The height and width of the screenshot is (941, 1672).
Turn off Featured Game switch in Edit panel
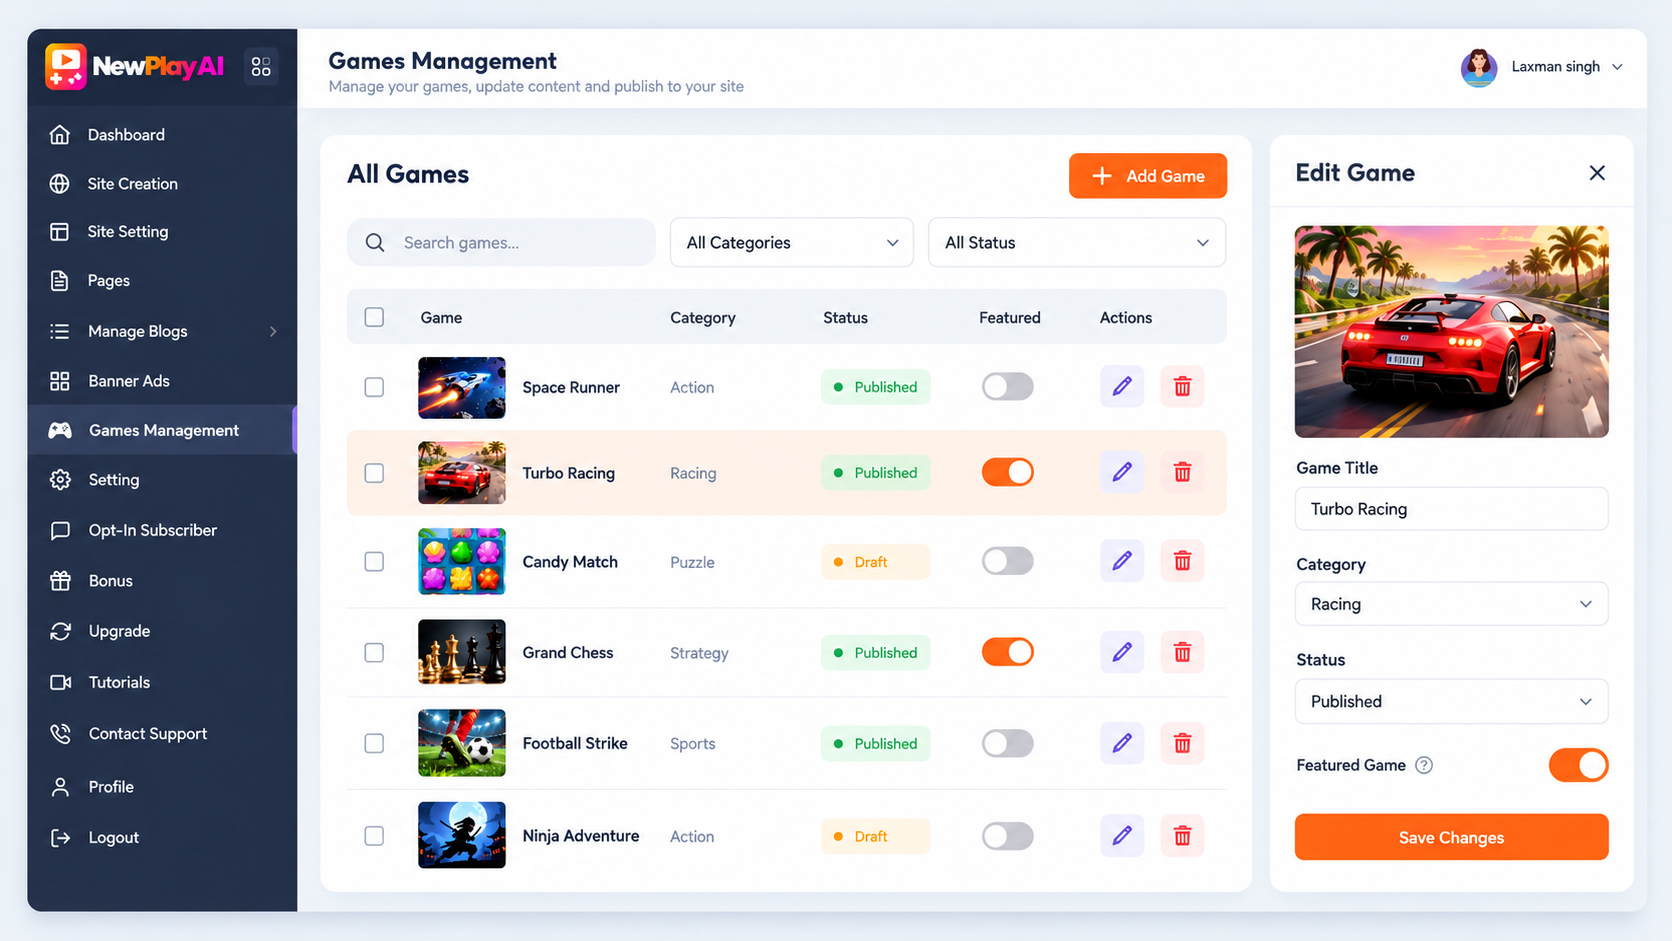[x=1578, y=766]
